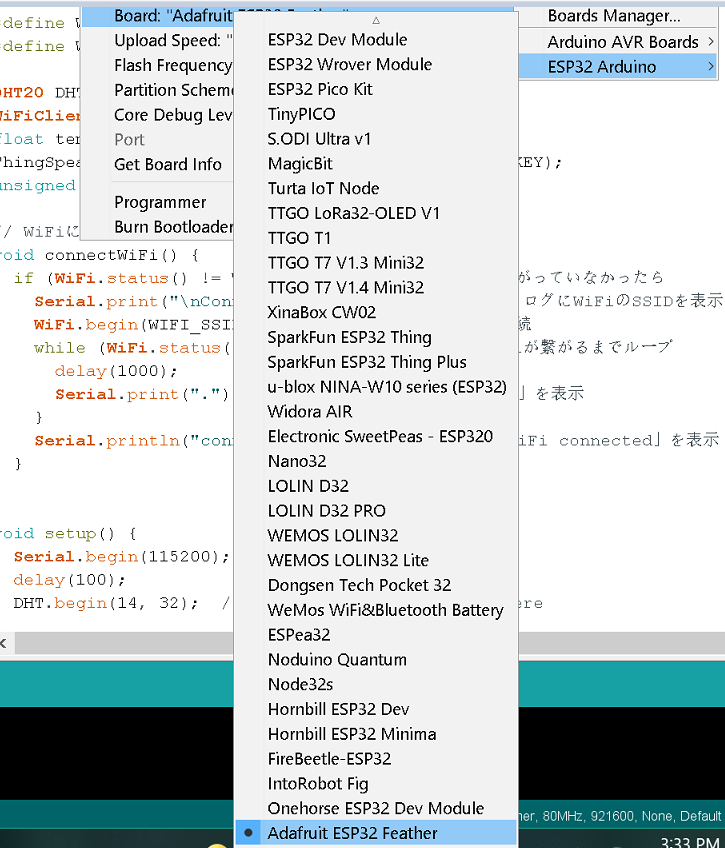This screenshot has height=848, width=725.
Task: Open the Board: Adafruit submenu entry
Action: (158, 16)
